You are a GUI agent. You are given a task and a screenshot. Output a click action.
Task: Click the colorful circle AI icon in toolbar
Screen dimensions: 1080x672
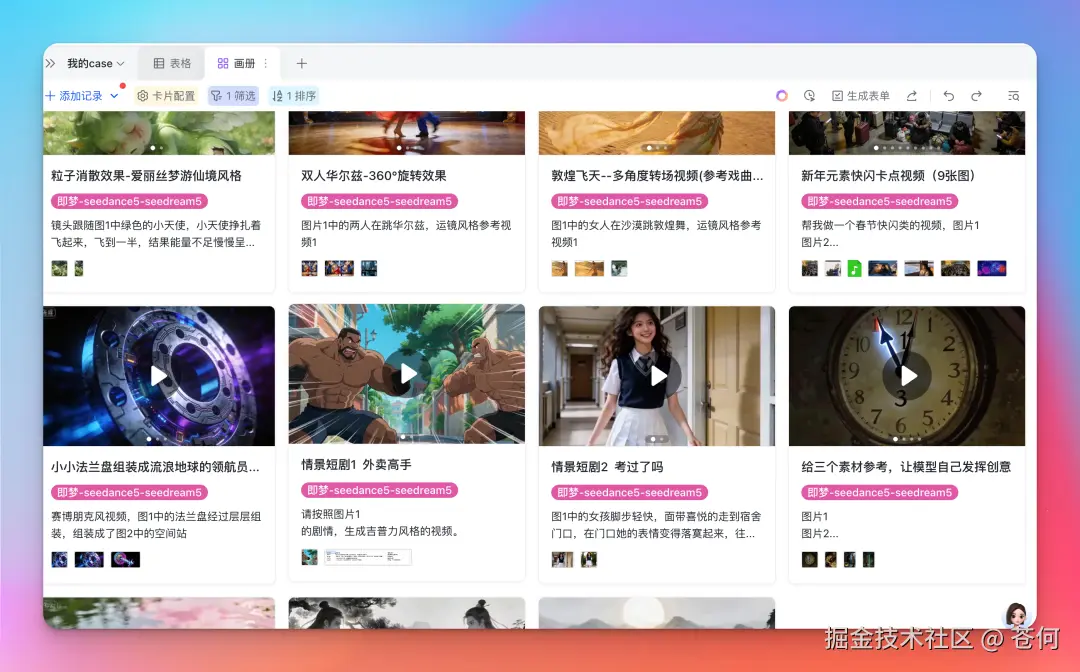pyautogui.click(x=782, y=95)
